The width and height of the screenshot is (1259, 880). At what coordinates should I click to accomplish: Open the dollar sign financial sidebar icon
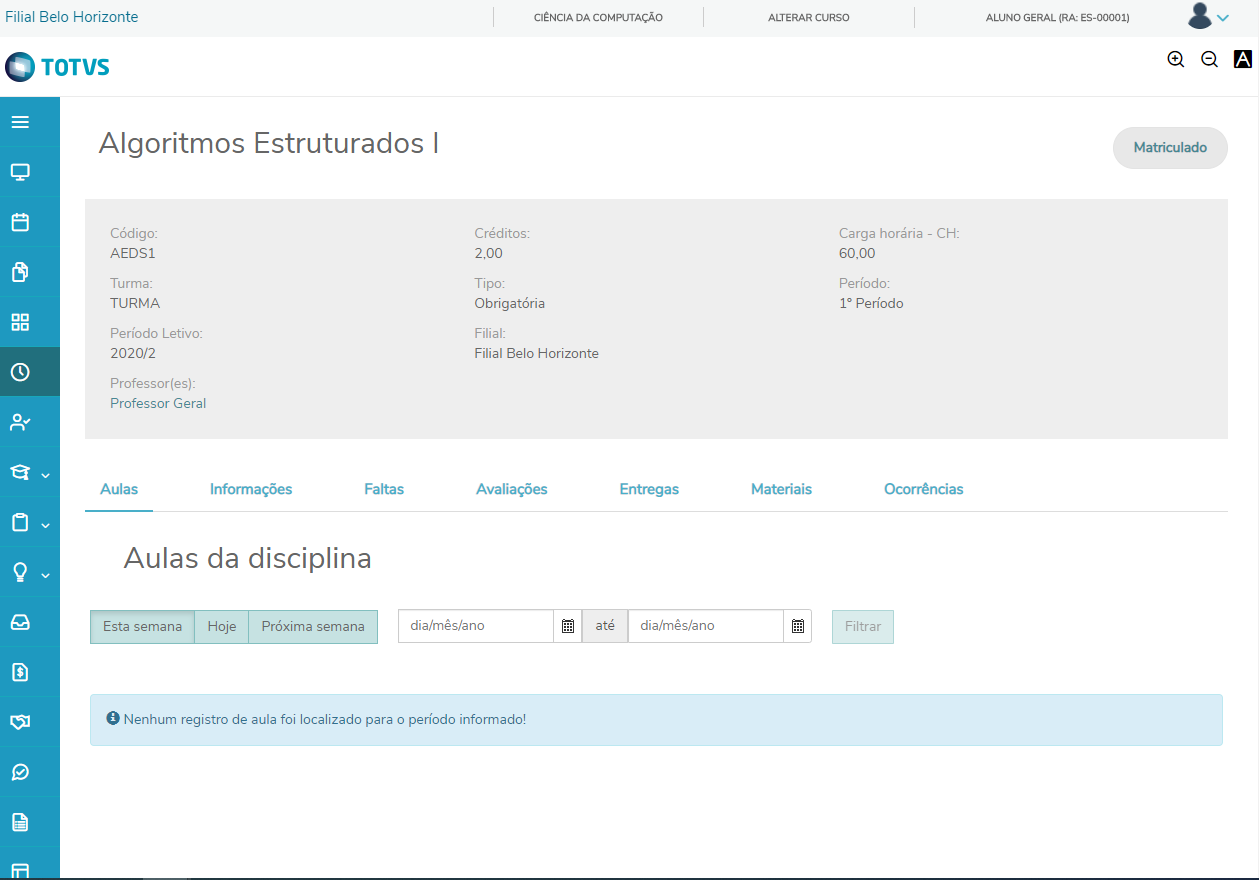coord(20,672)
